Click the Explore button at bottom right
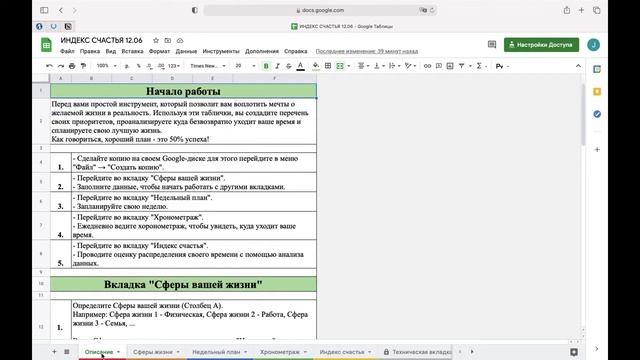Image resolution: width=640 pixels, height=360 pixels. (x=574, y=352)
